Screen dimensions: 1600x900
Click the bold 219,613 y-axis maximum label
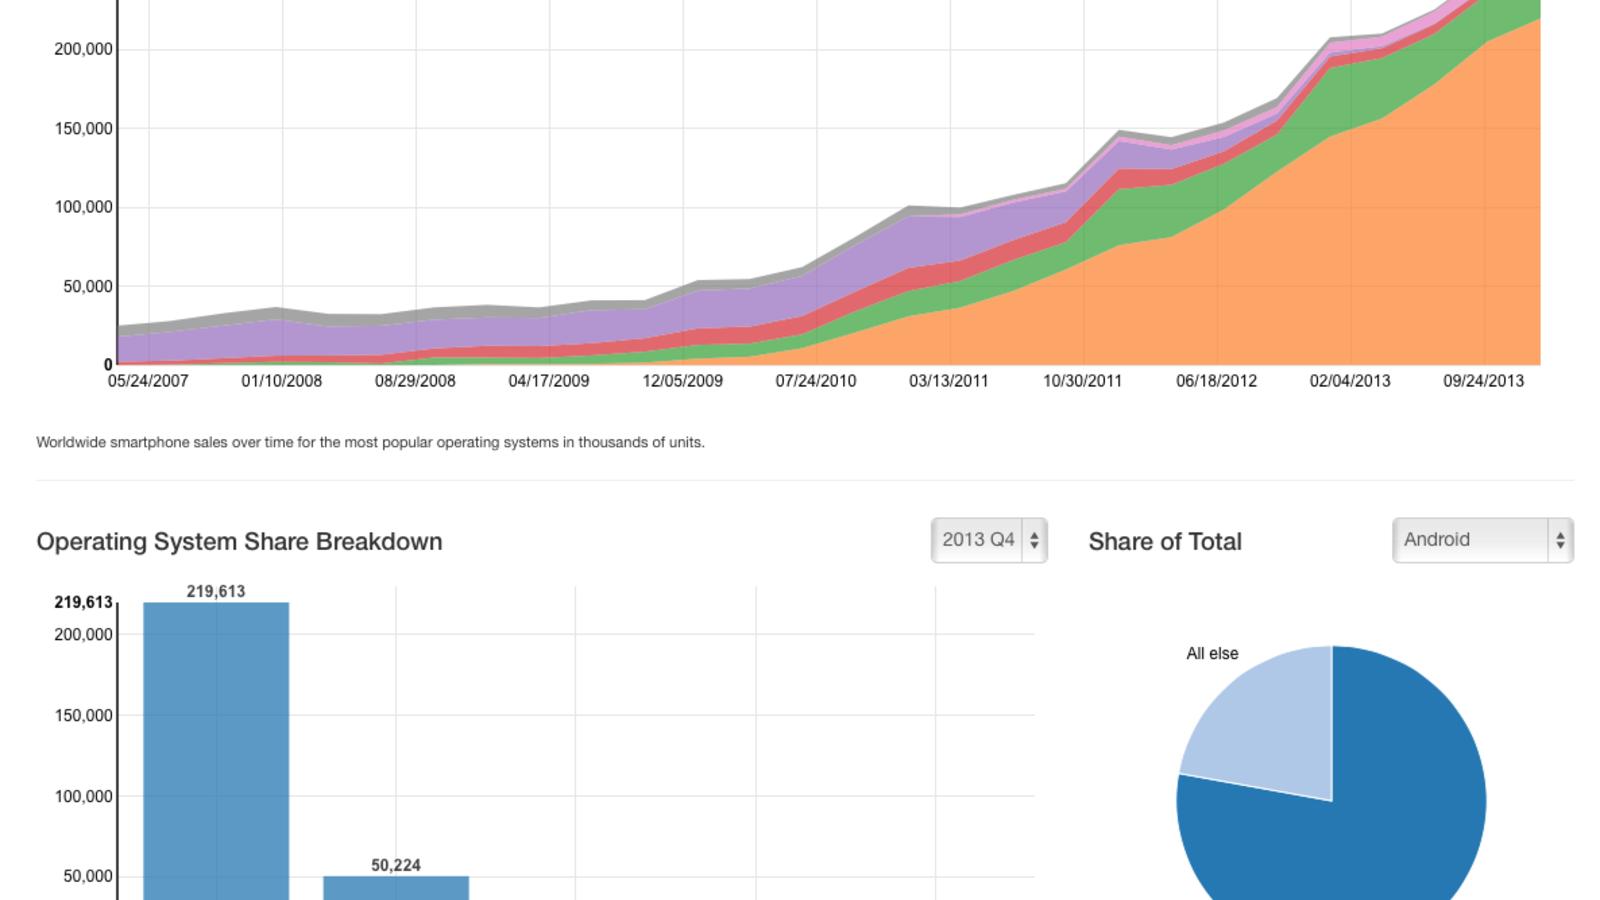tap(84, 602)
